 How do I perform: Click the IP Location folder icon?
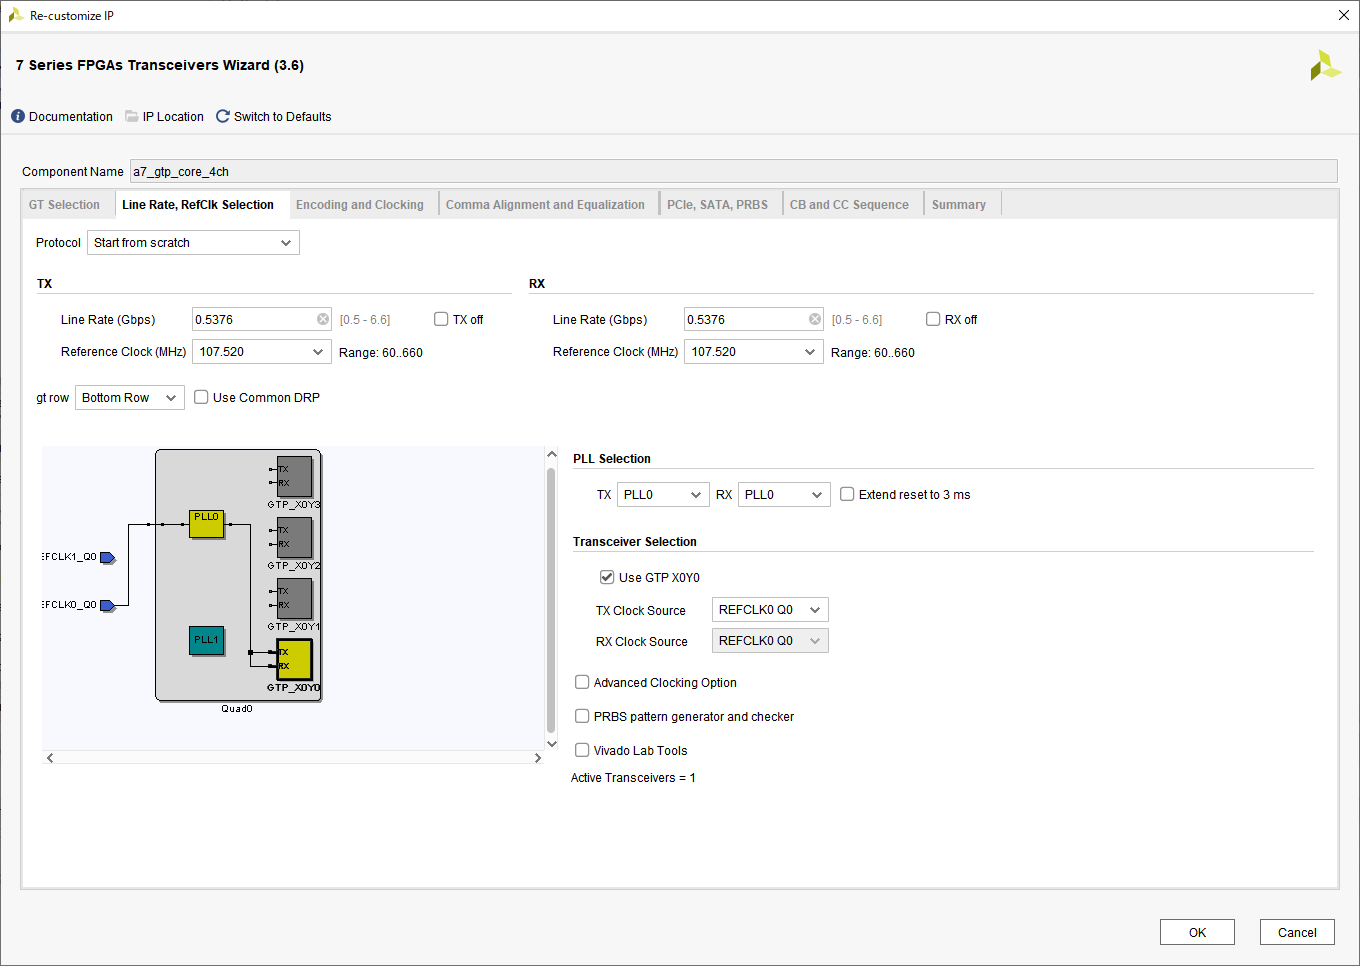(132, 117)
